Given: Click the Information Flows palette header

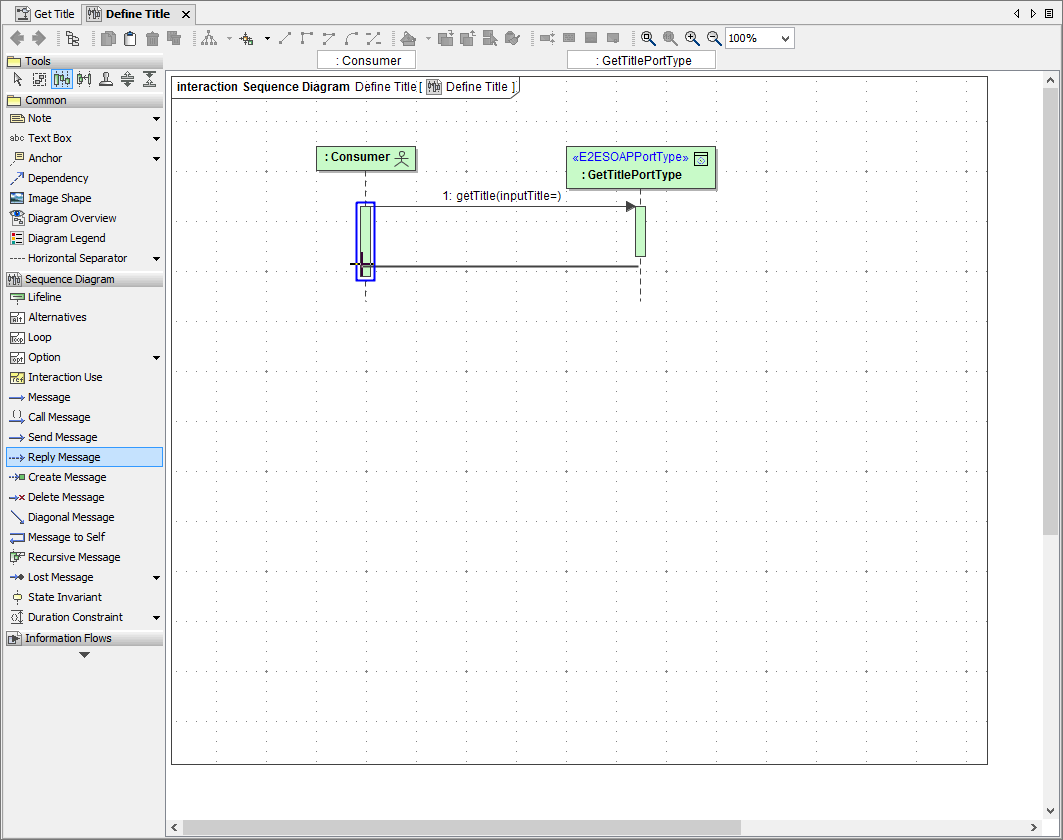Looking at the screenshot, I should [68, 638].
